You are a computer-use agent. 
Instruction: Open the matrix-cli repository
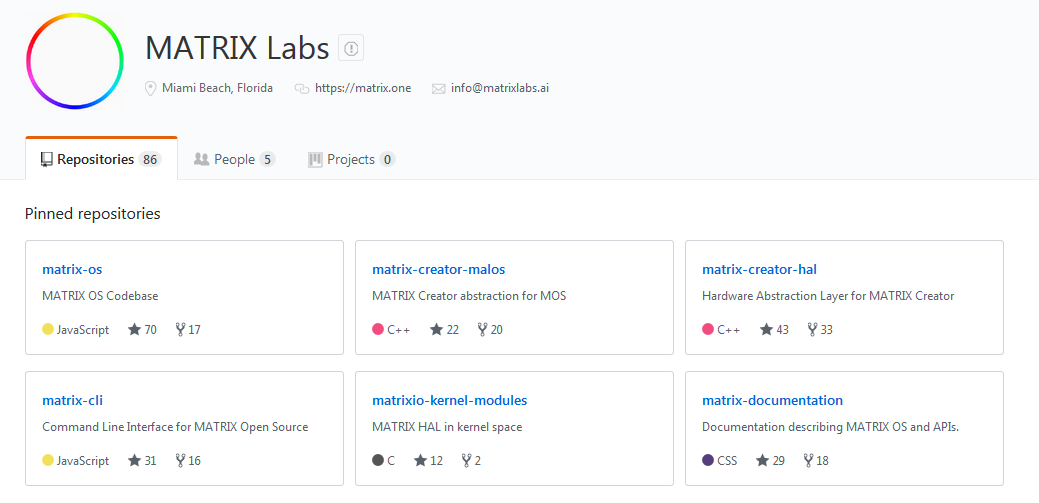[x=72, y=401]
